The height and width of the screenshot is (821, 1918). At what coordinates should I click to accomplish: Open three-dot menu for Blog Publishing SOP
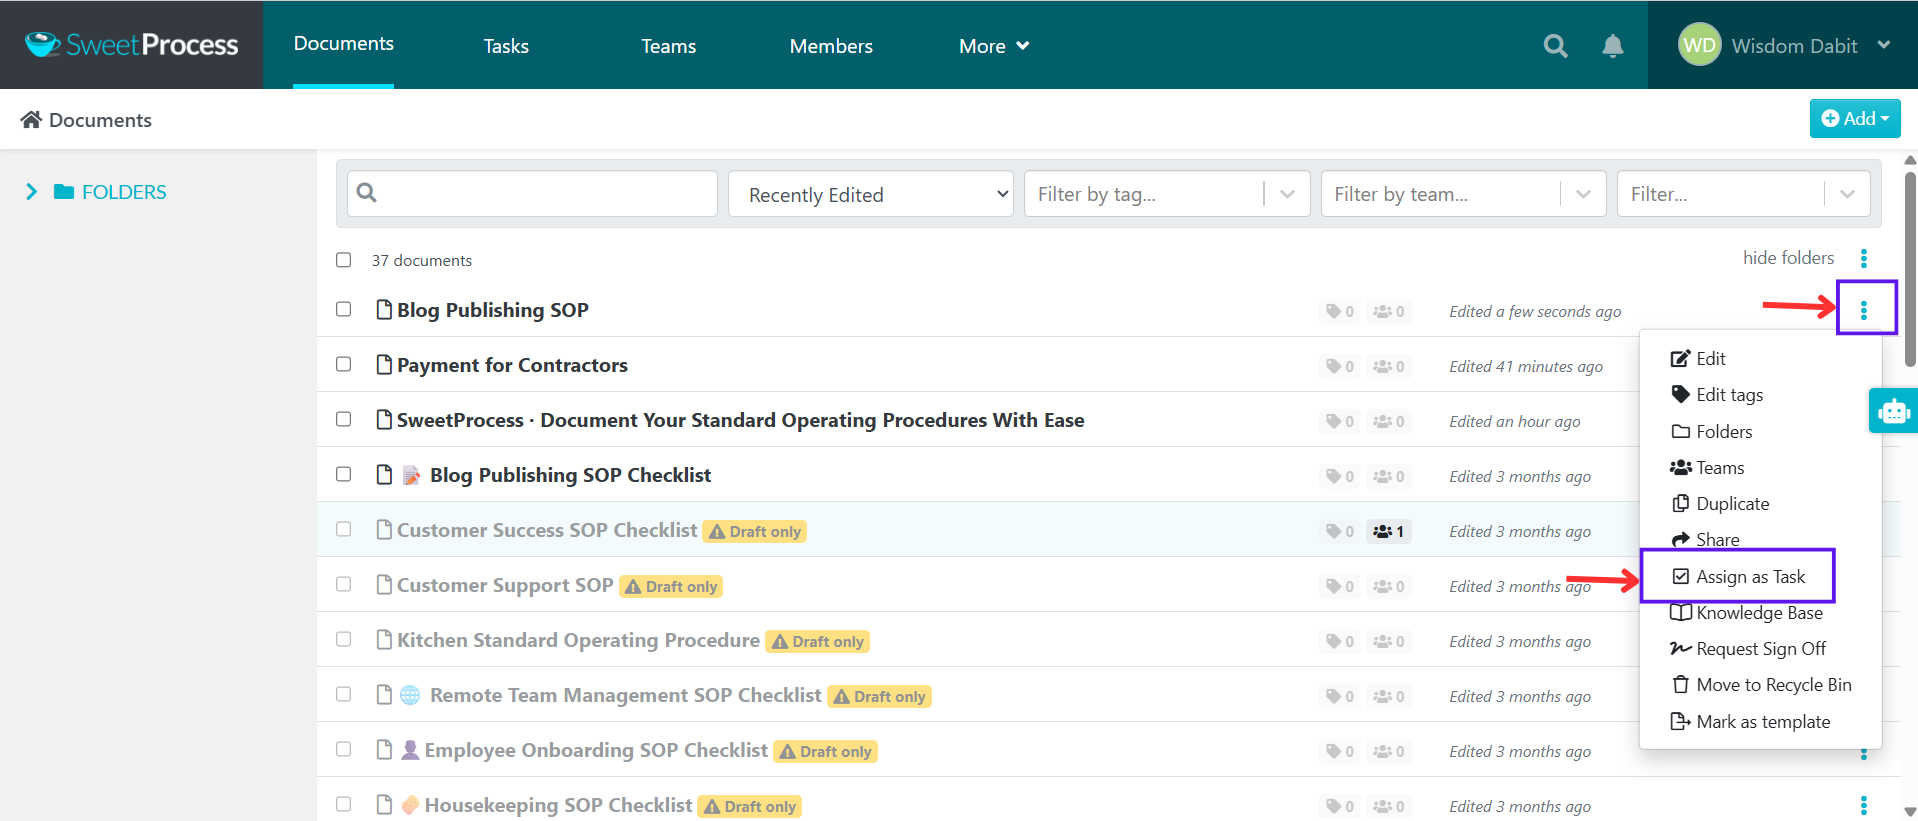tap(1863, 311)
